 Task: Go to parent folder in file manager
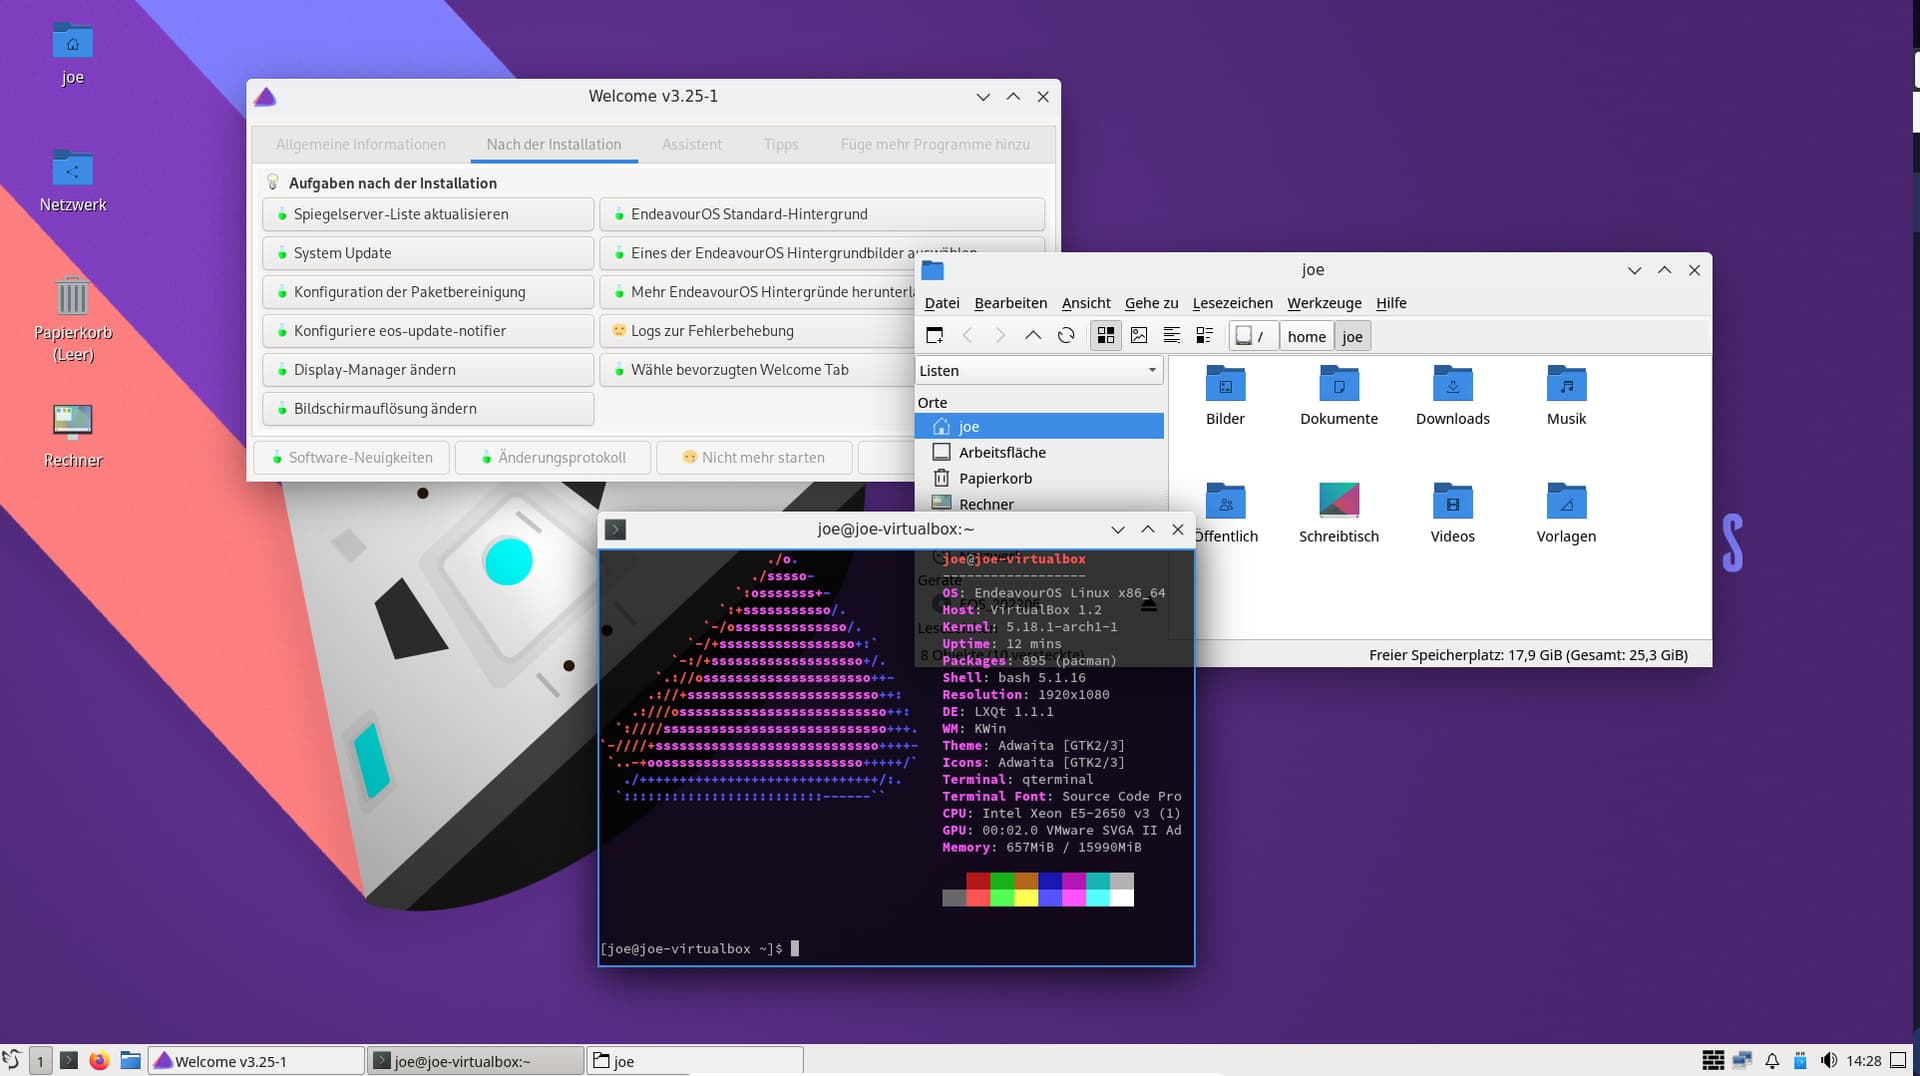(x=1033, y=336)
